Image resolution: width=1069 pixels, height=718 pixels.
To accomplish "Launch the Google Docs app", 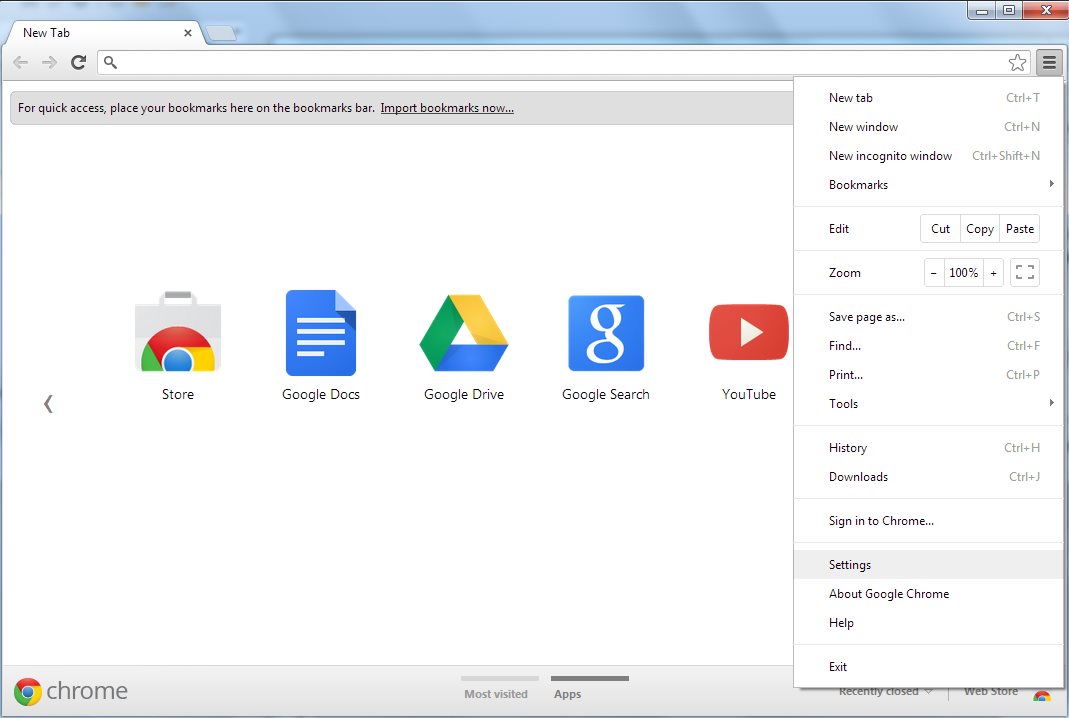I will click(x=320, y=333).
